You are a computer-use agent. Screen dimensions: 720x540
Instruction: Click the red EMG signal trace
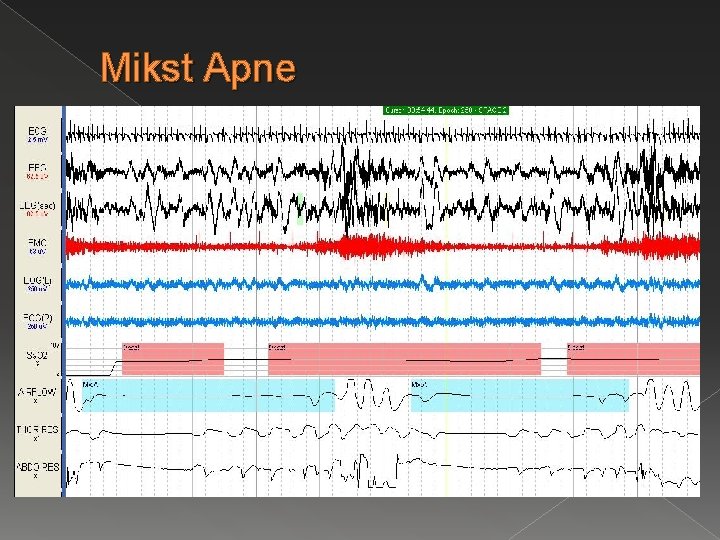click(383, 247)
